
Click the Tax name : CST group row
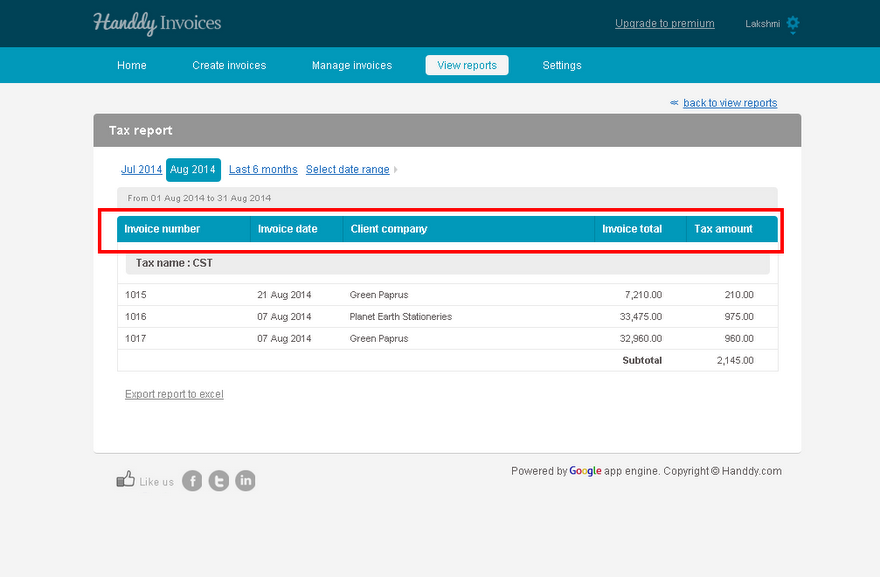pos(447,263)
